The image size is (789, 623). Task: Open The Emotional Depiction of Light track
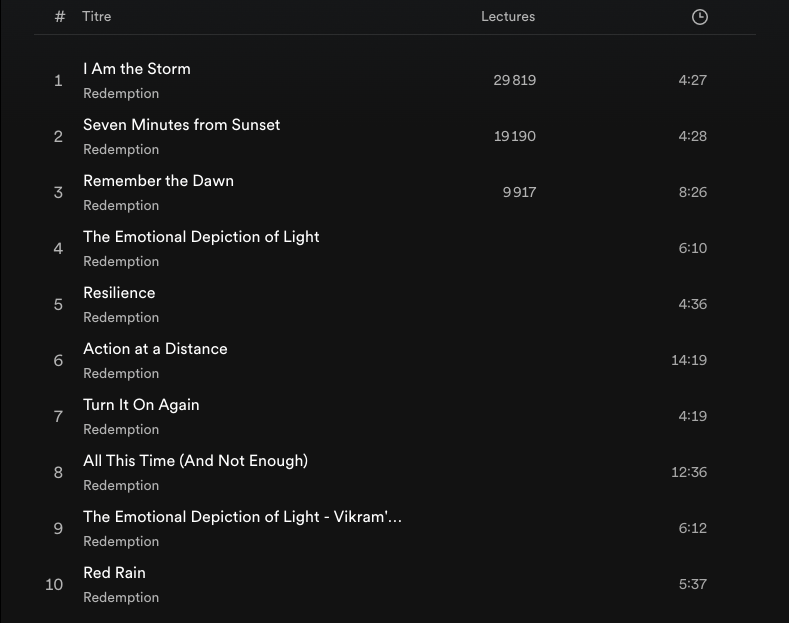[201, 237]
